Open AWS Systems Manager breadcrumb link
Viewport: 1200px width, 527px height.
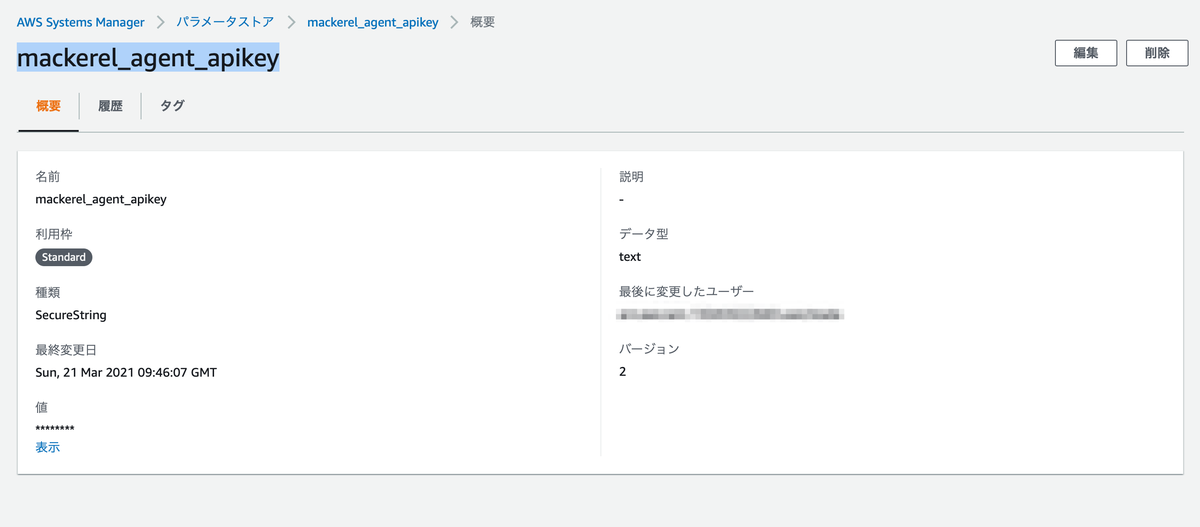pyautogui.click(x=81, y=22)
